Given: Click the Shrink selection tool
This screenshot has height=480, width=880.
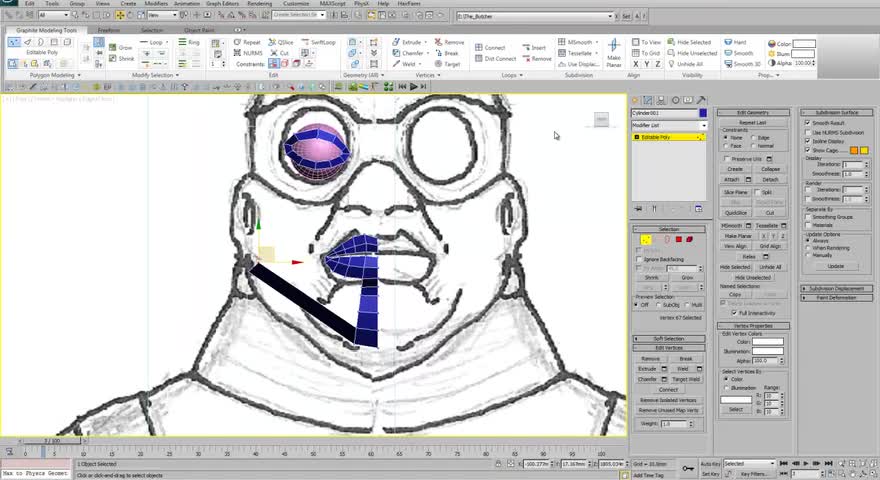Looking at the screenshot, I should tap(122, 58).
